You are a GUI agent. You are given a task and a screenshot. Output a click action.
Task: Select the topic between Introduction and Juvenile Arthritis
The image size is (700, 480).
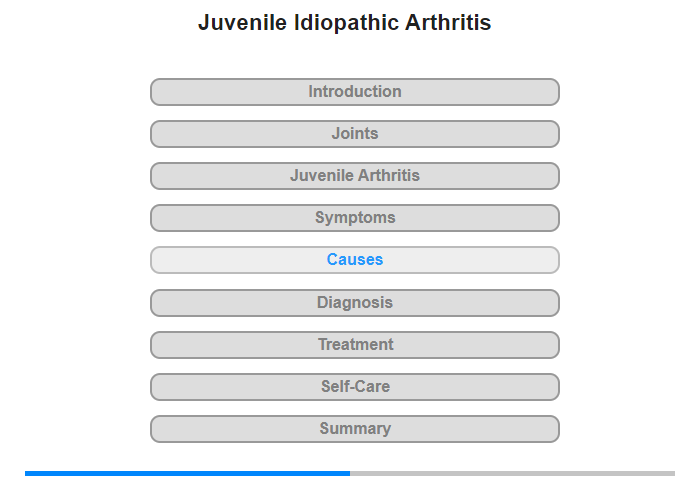coord(354,134)
